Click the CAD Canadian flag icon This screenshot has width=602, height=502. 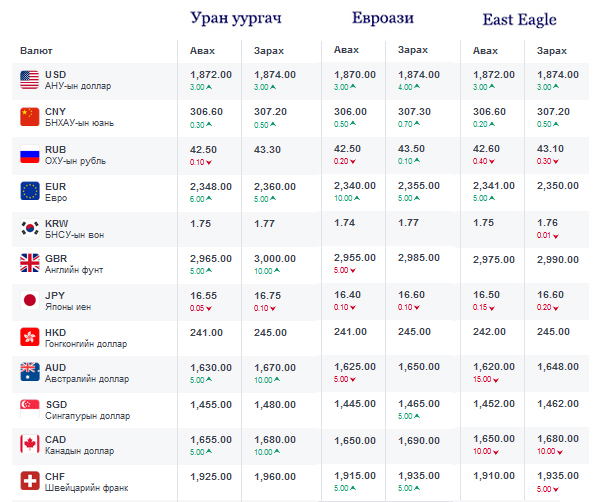pos(29,446)
